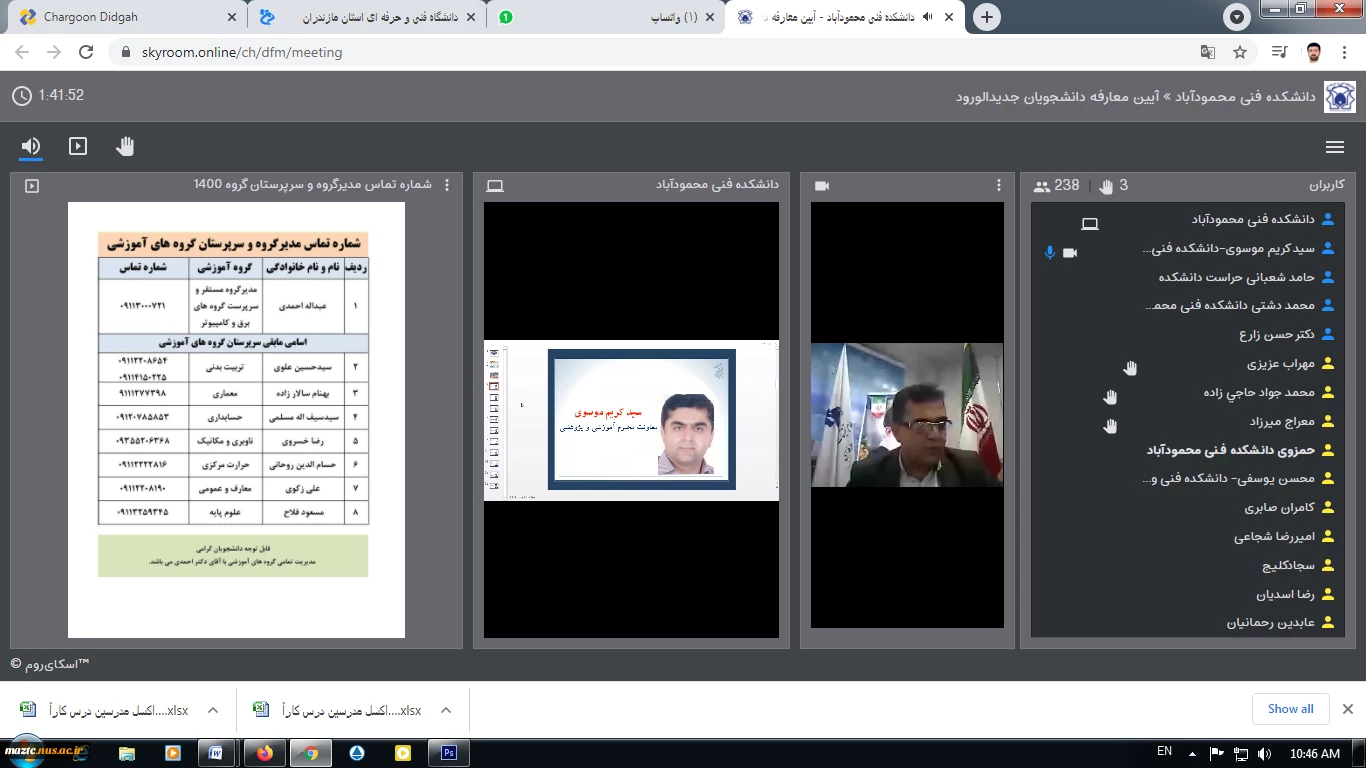Open Photoshop from the taskbar
This screenshot has height=768, width=1366.
[x=449, y=753]
